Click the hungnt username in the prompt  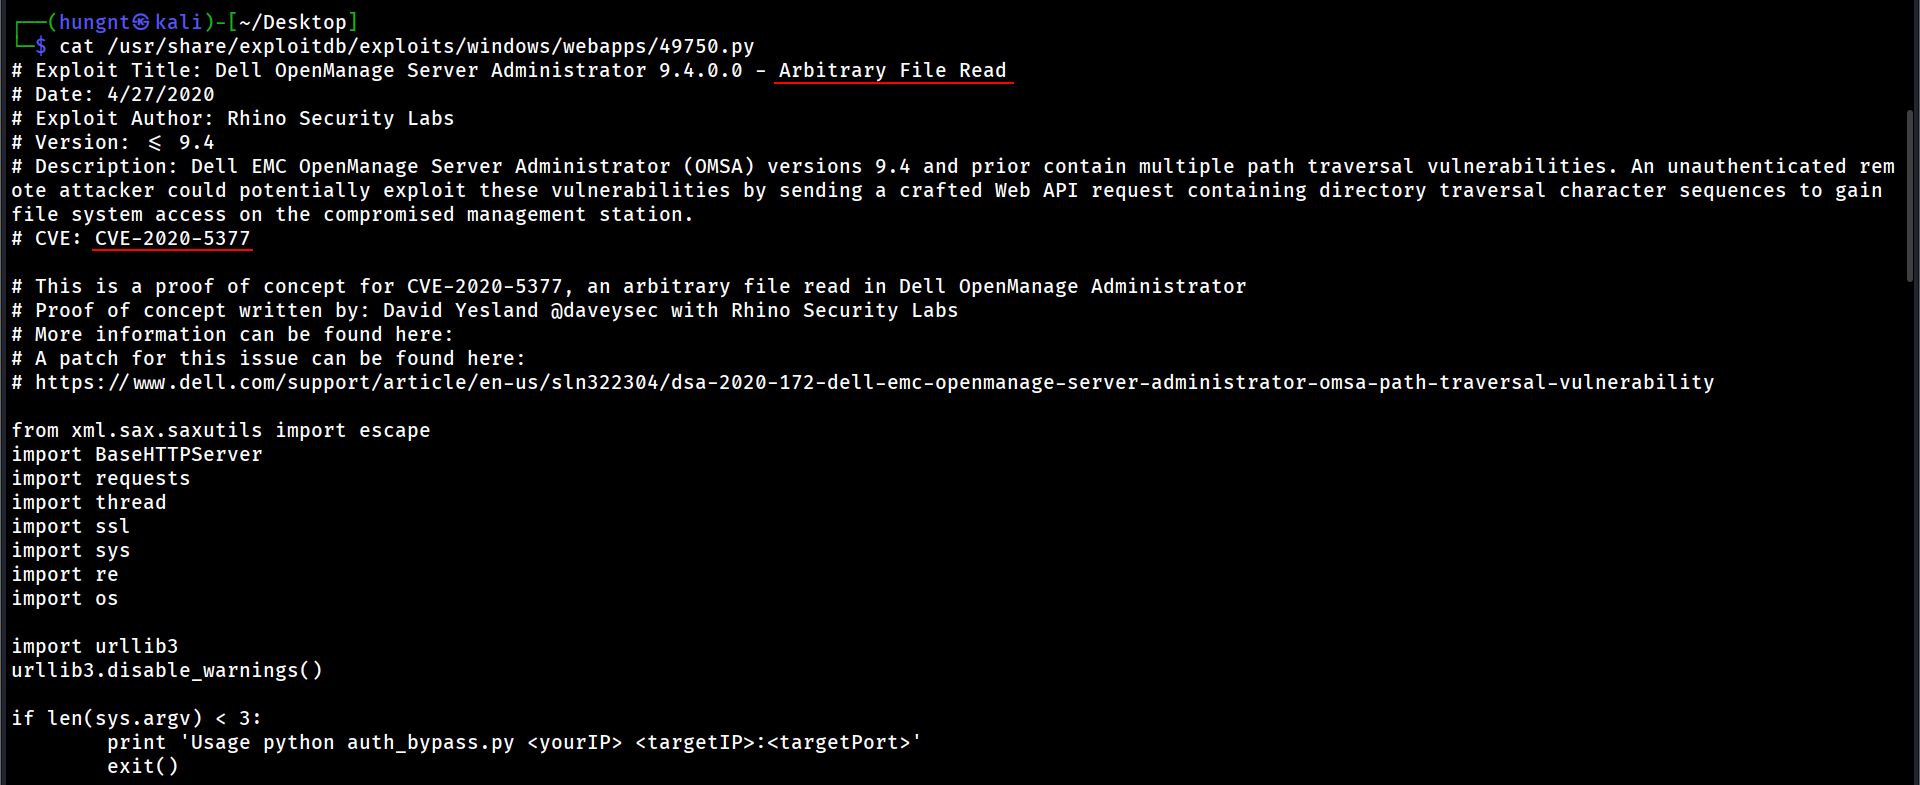pyautogui.click(x=94, y=22)
